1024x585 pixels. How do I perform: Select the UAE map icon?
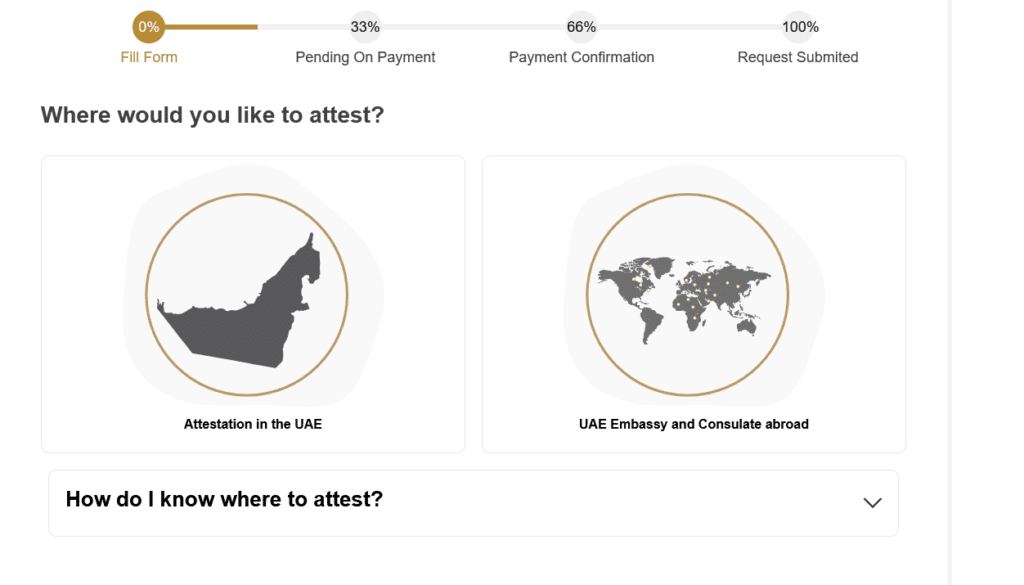pyautogui.click(x=247, y=294)
